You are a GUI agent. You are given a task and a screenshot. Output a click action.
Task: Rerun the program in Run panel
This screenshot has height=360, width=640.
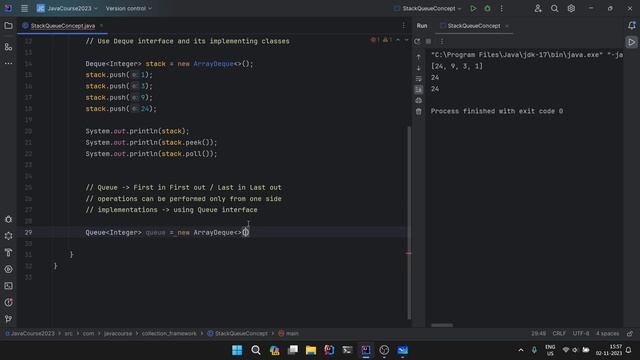[x=417, y=41]
